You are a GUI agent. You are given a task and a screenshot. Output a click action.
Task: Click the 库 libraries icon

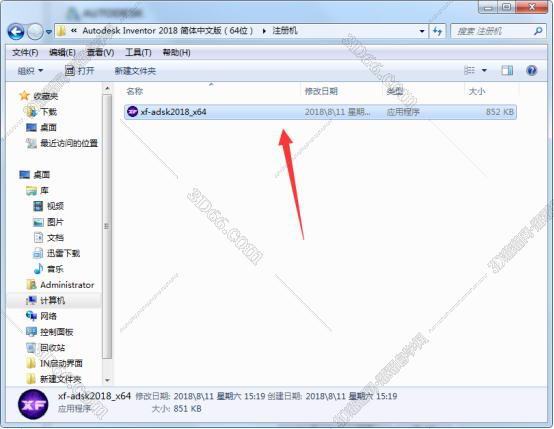[31, 191]
